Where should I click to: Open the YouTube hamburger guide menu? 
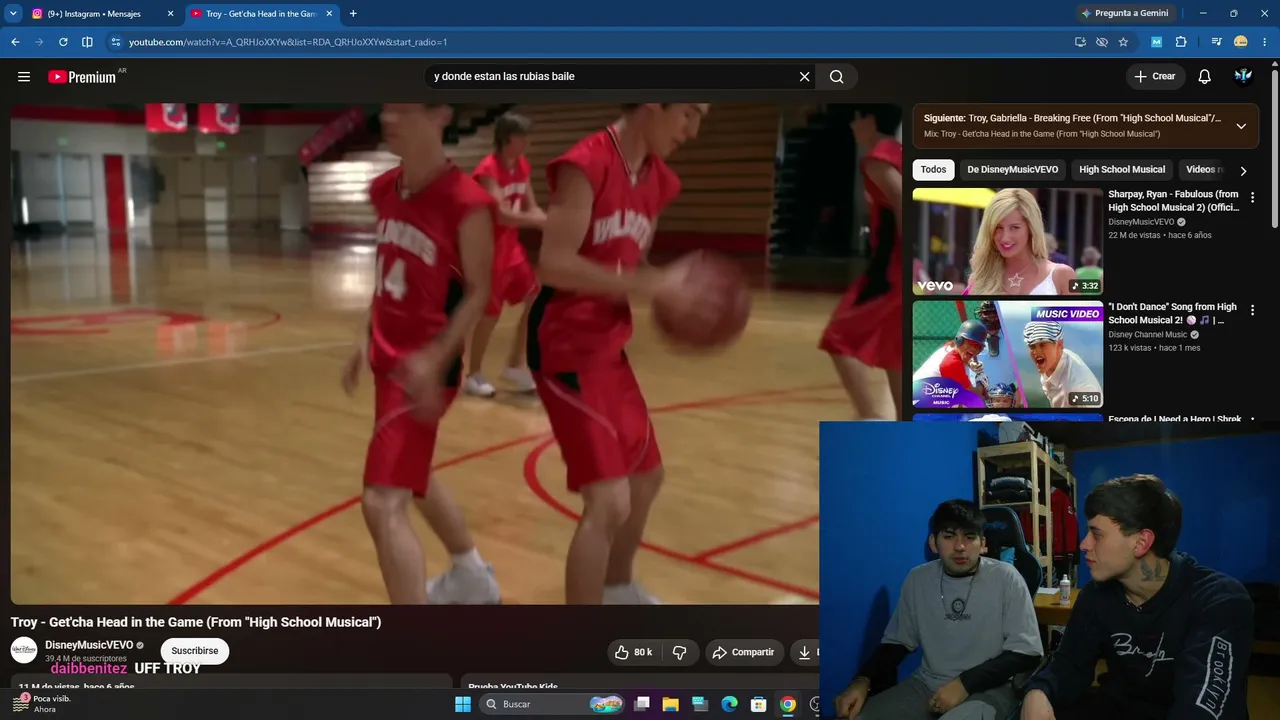[x=24, y=77]
